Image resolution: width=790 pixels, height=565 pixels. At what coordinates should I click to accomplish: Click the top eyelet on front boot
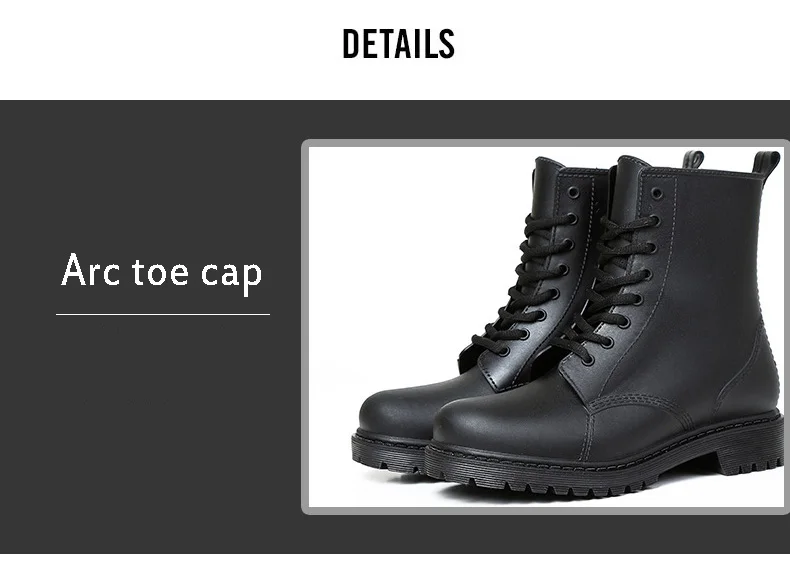point(656,194)
